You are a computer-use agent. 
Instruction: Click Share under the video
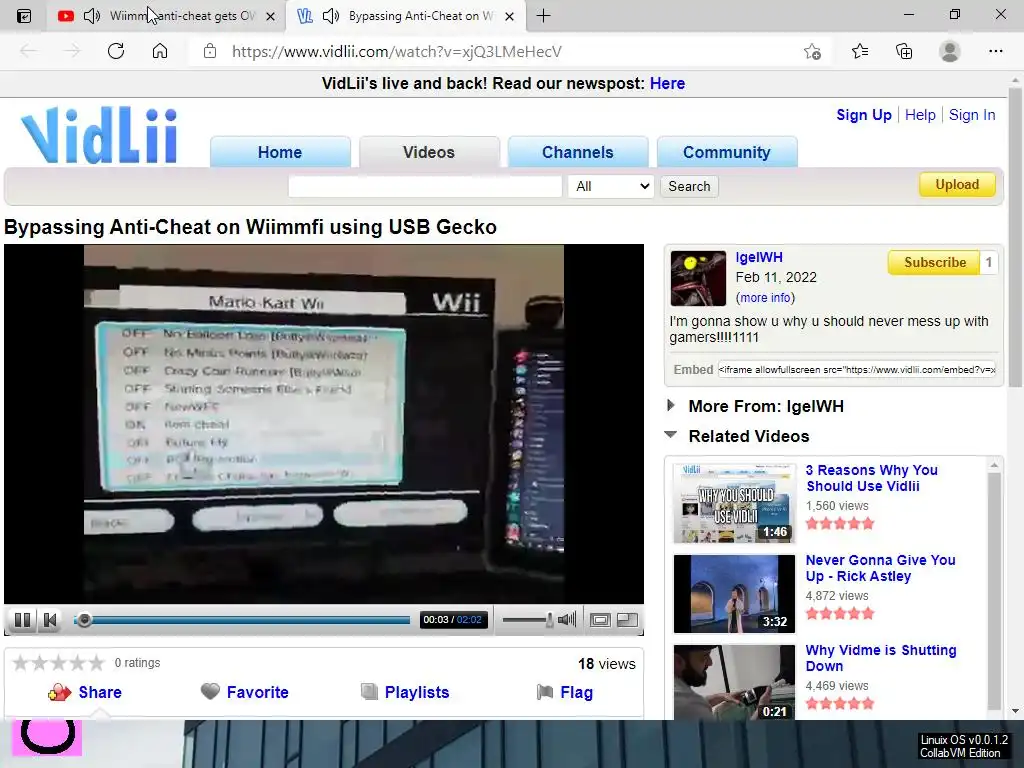85,692
